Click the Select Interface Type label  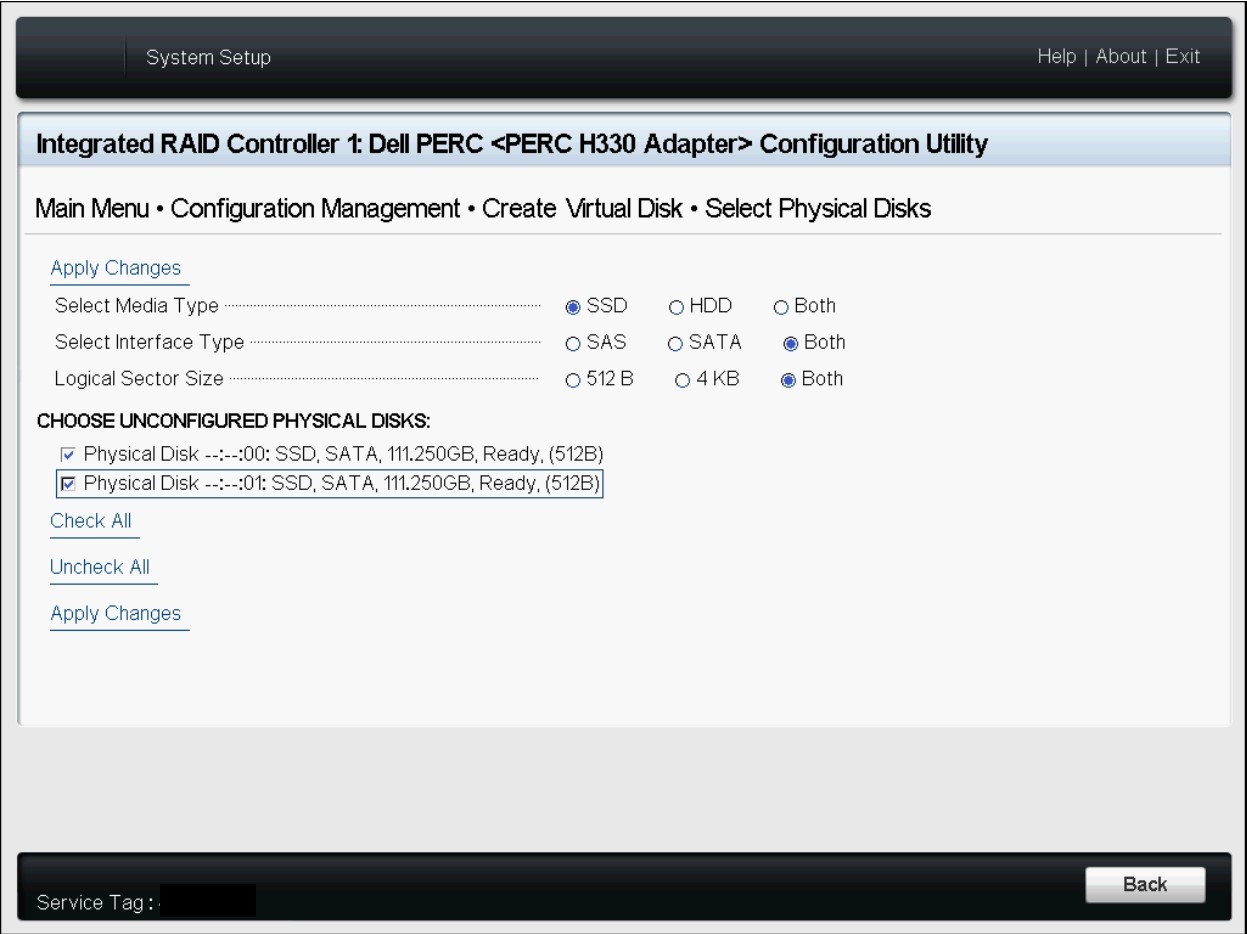pos(149,343)
